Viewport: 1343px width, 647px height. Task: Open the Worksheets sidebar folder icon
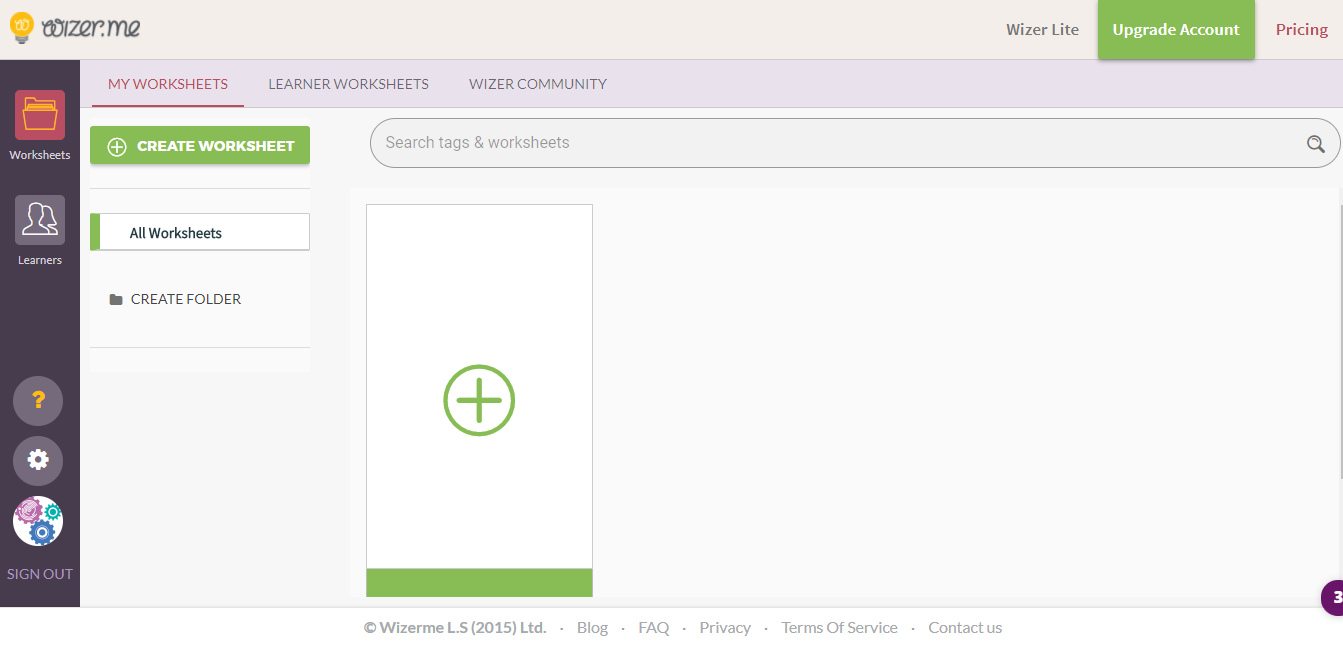40,115
